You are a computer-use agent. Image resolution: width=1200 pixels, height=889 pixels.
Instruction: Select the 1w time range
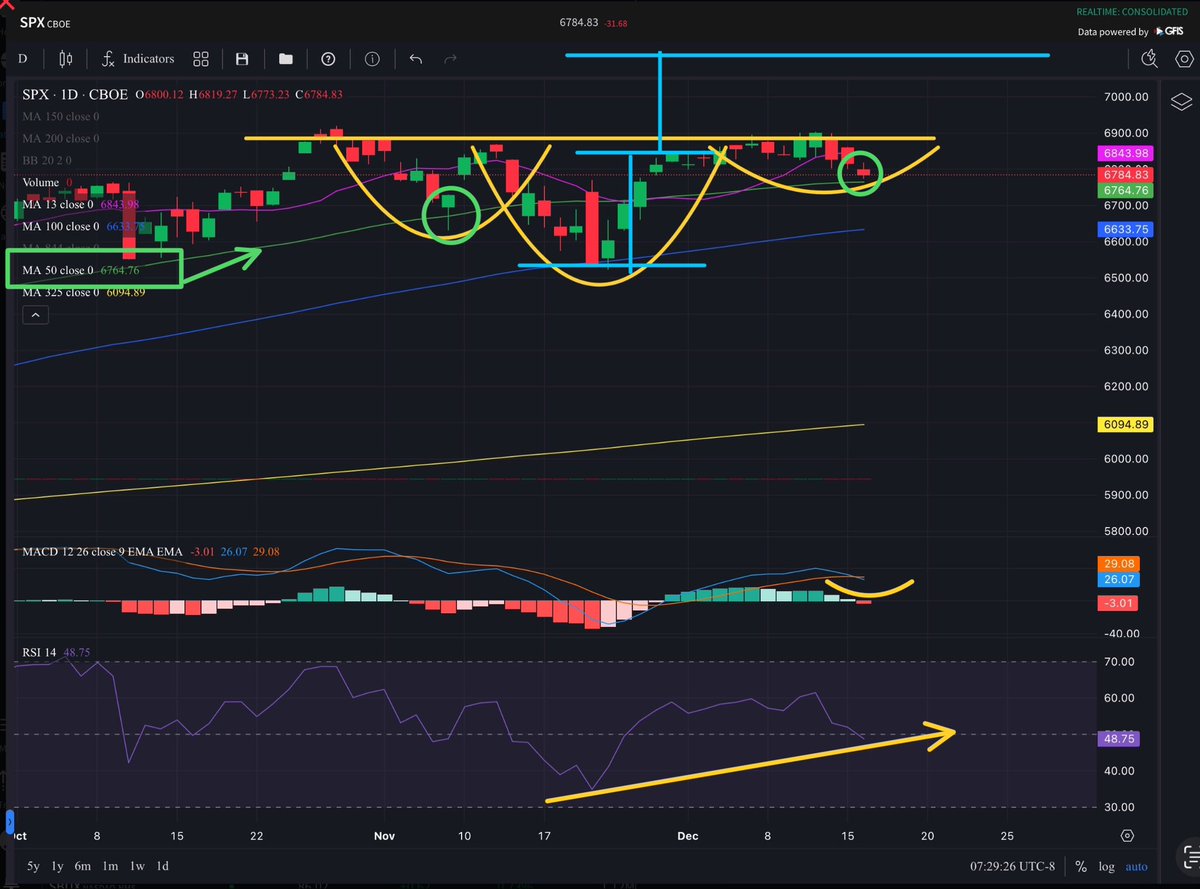tap(137, 866)
